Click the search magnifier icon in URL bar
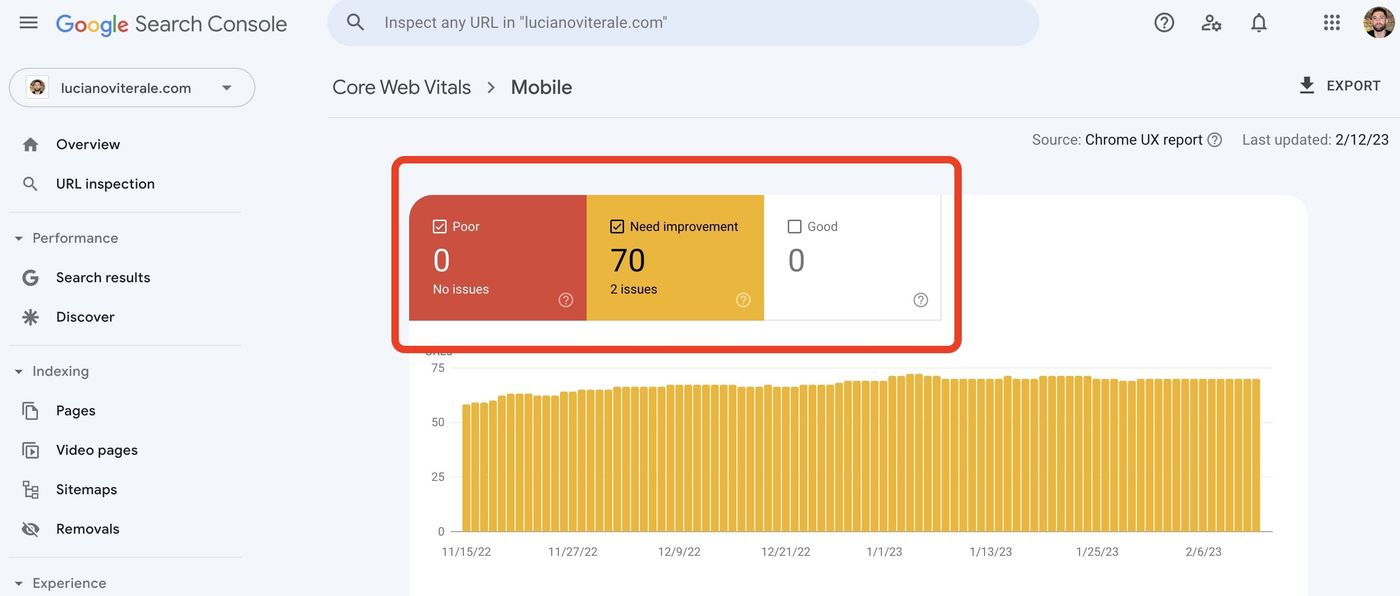1400x596 pixels. point(355,22)
